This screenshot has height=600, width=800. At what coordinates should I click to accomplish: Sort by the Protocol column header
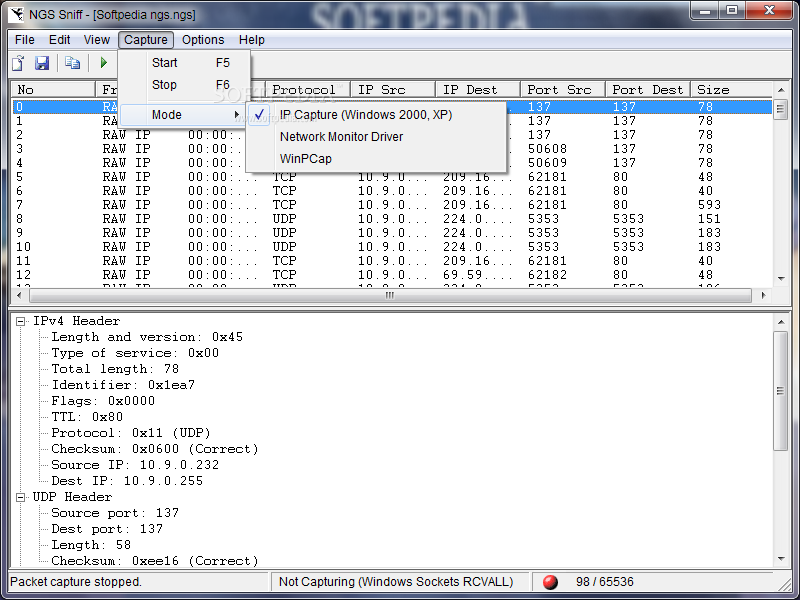pos(308,90)
